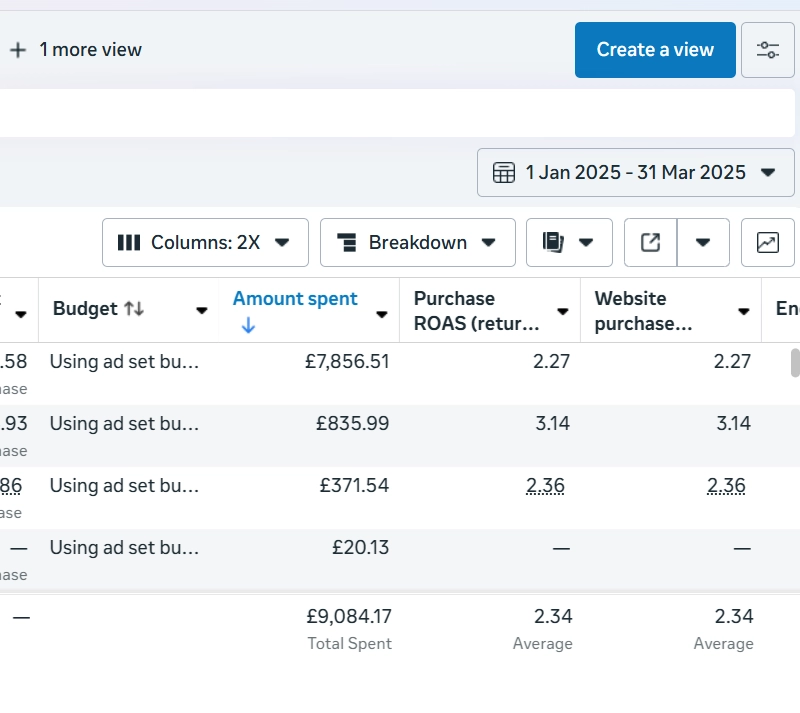The image size is (800, 713).
Task: Click the reports book icon button
Action: click(x=553, y=242)
